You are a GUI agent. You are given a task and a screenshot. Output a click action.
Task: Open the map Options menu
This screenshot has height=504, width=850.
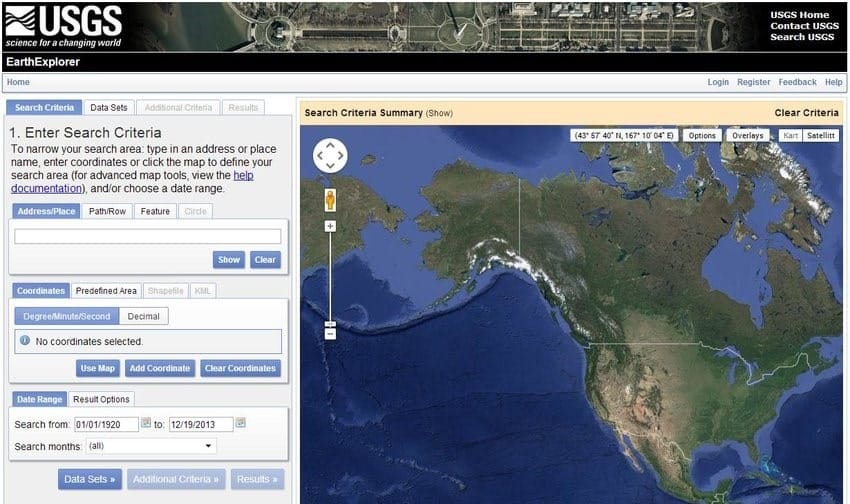(x=702, y=135)
